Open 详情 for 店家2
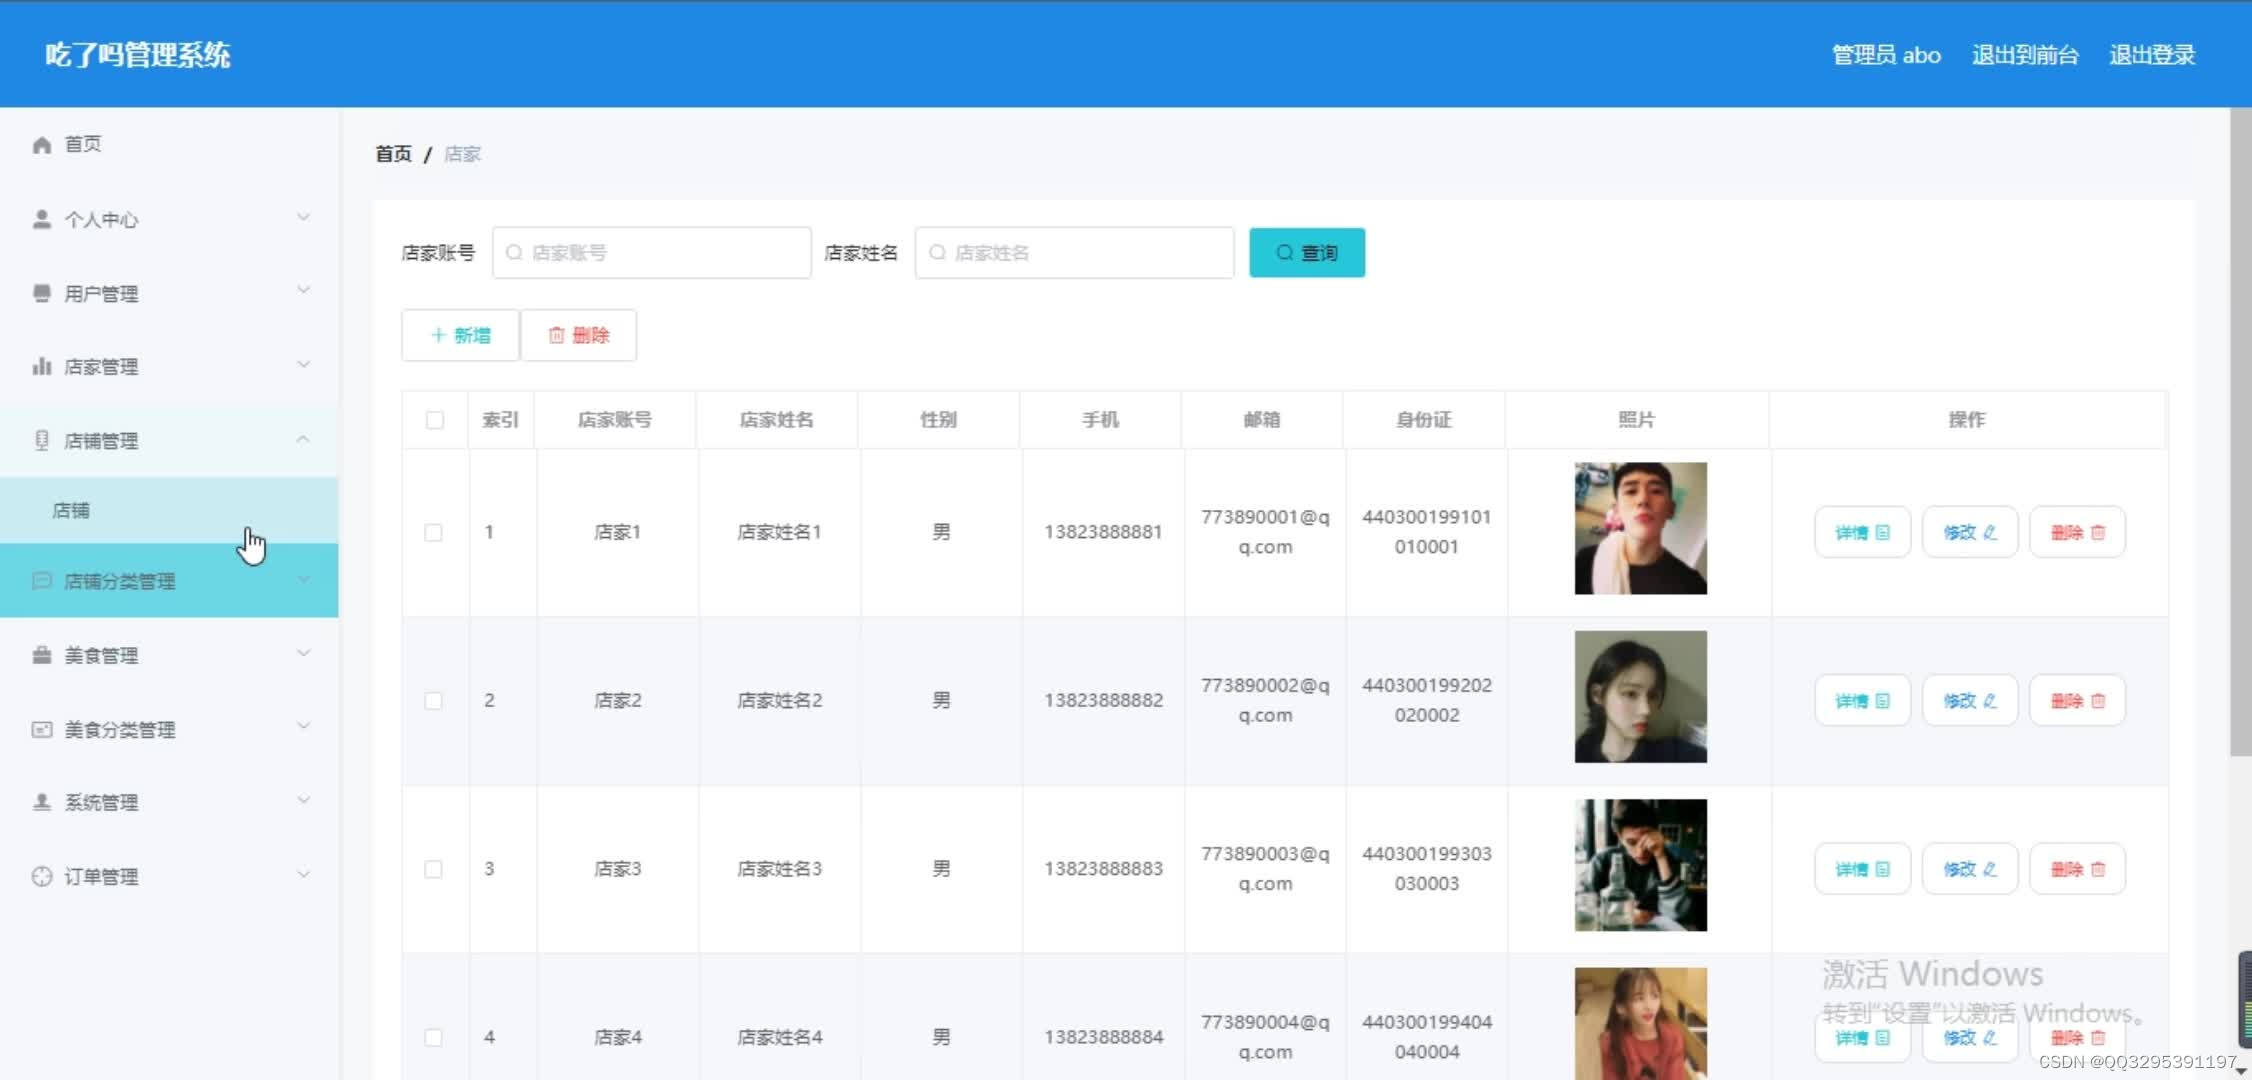Viewport: 2252px width, 1080px height. tap(1862, 700)
